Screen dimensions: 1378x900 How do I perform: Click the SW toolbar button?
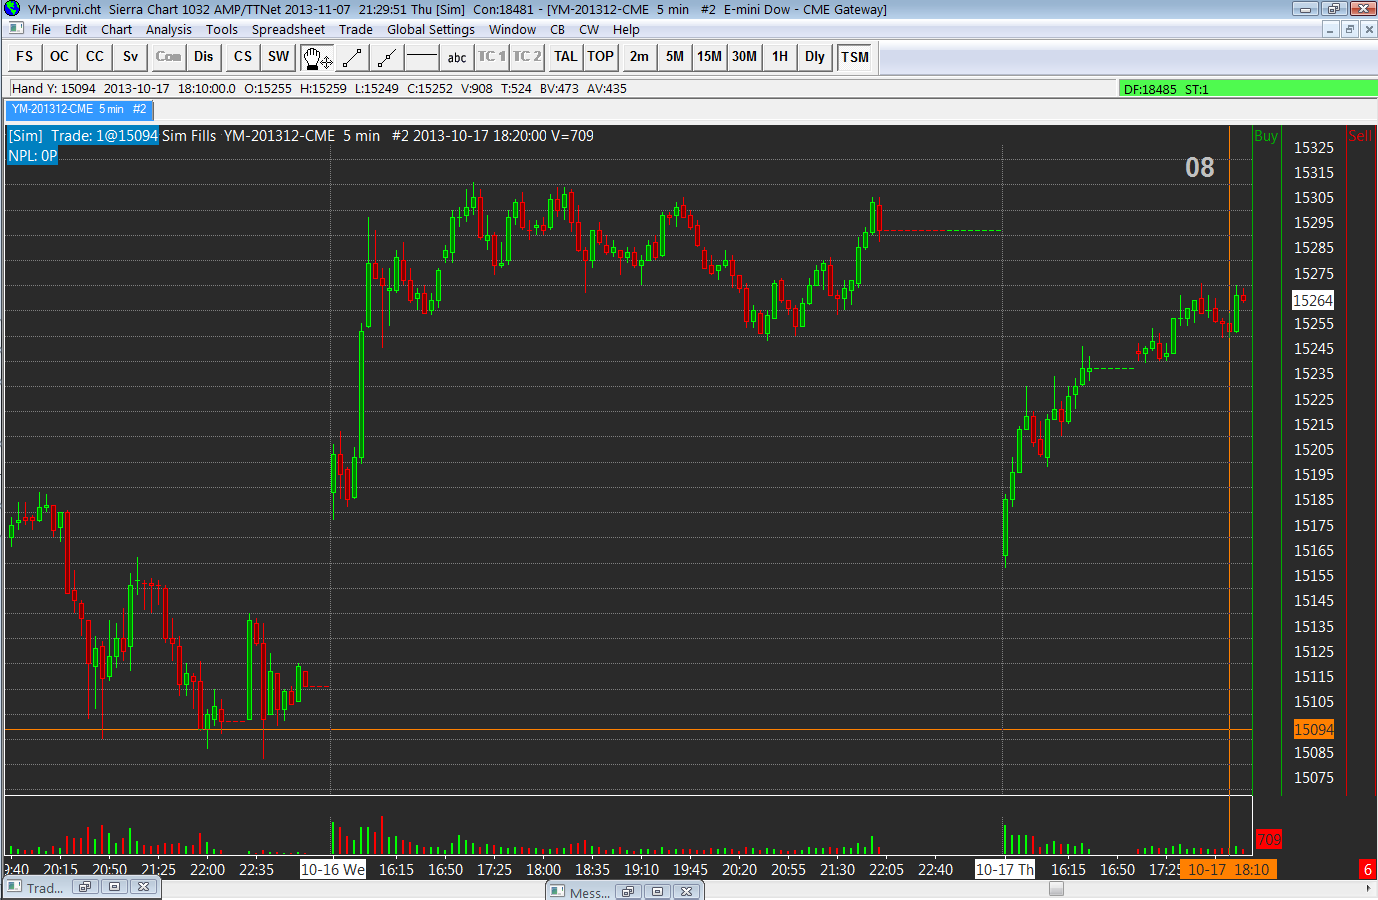click(x=279, y=57)
